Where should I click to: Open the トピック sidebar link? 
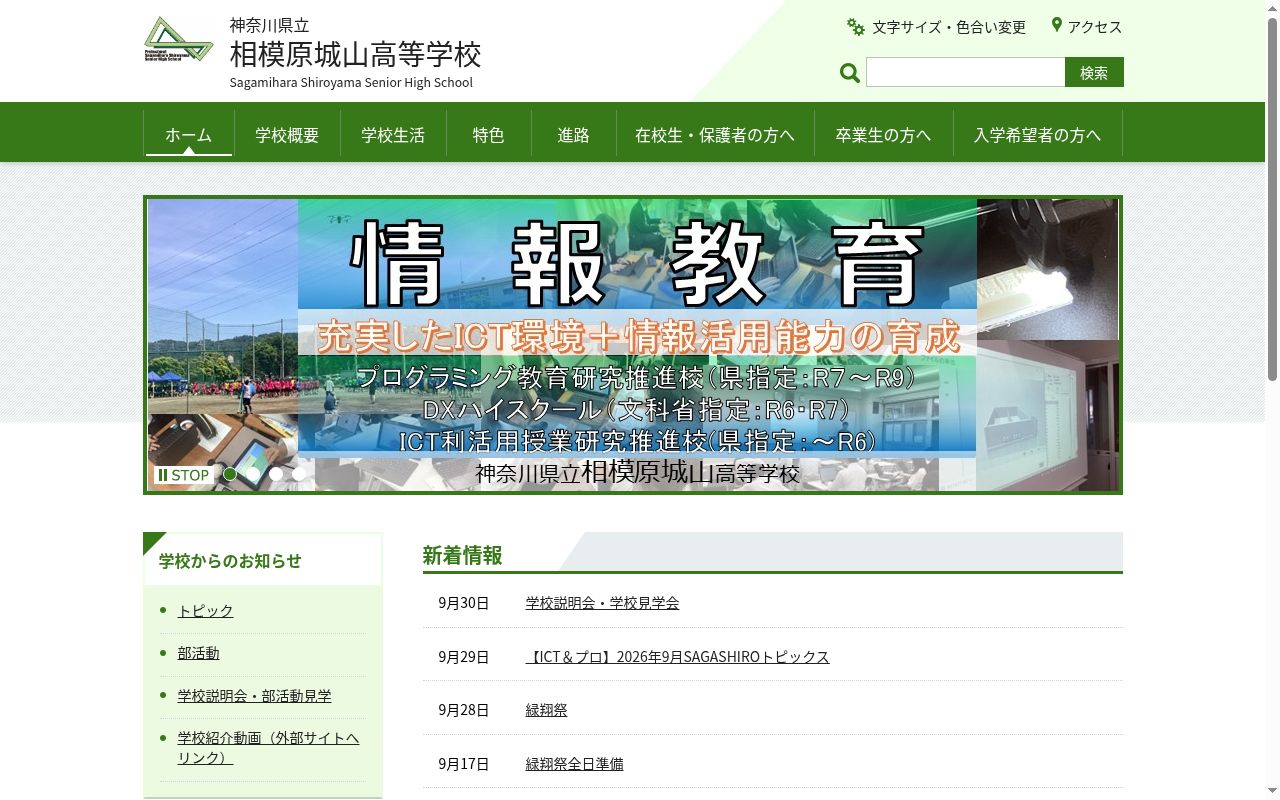tap(205, 611)
